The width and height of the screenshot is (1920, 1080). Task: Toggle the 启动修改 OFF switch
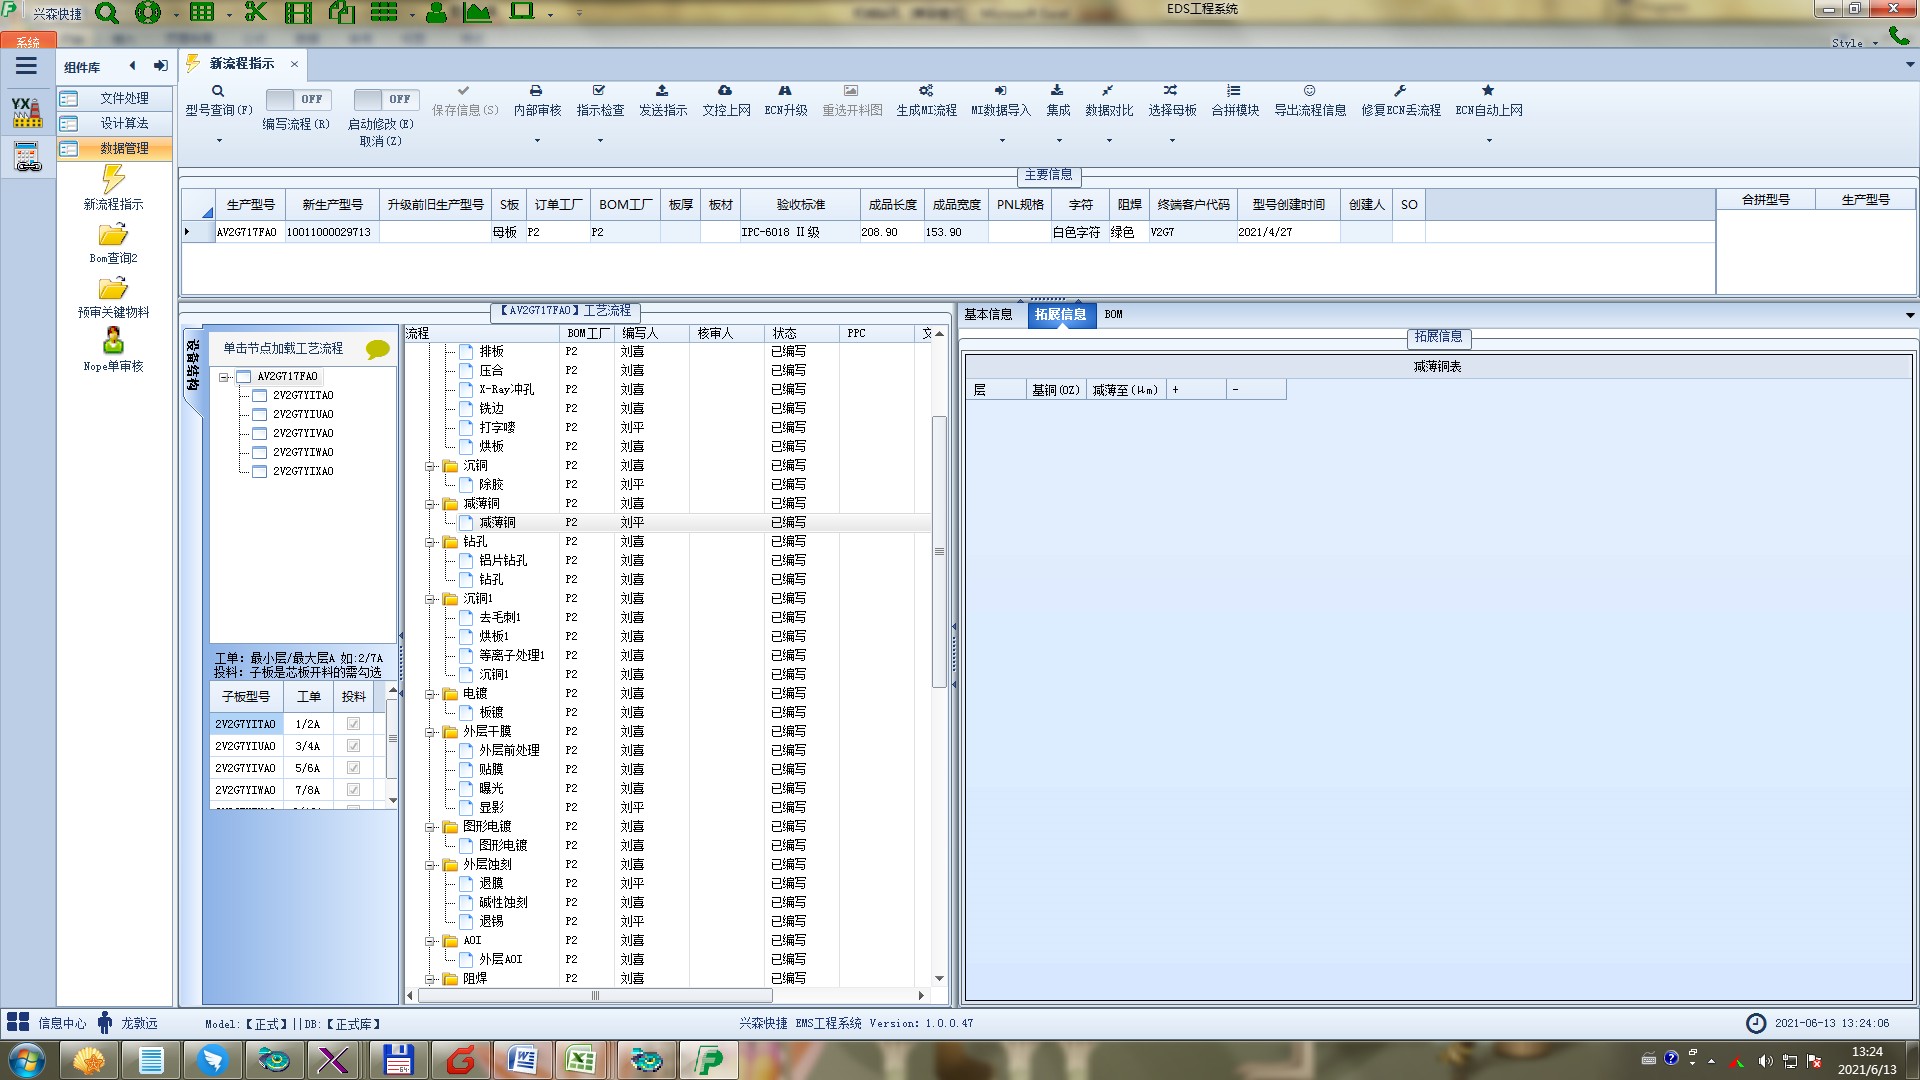384,100
